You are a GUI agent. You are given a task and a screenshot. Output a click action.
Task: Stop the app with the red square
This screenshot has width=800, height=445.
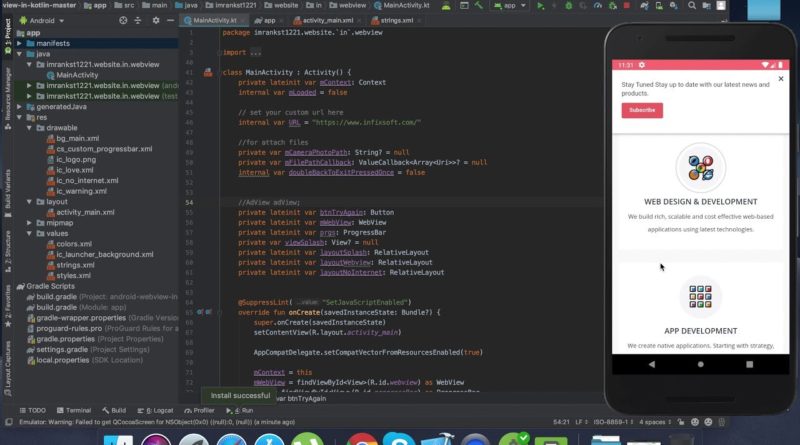[x=627, y=6]
